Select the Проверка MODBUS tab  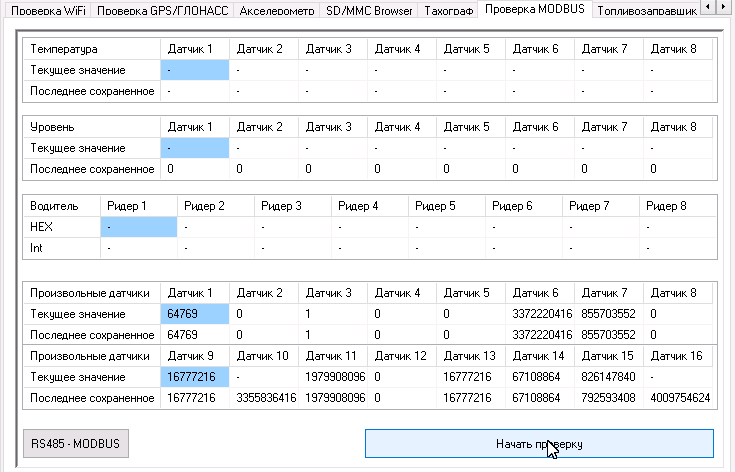[x=535, y=10]
